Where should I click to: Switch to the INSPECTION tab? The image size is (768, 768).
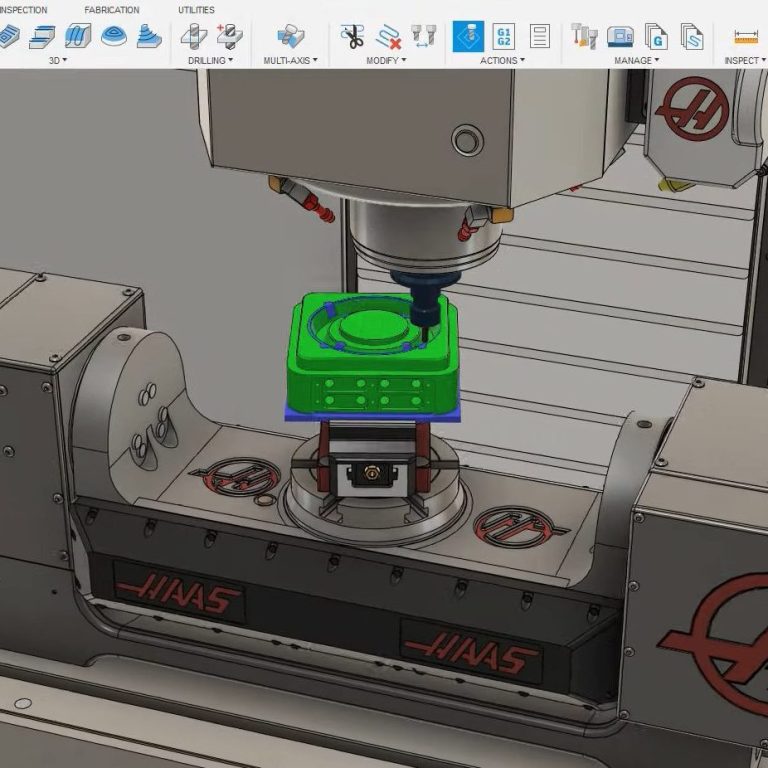pyautogui.click(x=24, y=10)
